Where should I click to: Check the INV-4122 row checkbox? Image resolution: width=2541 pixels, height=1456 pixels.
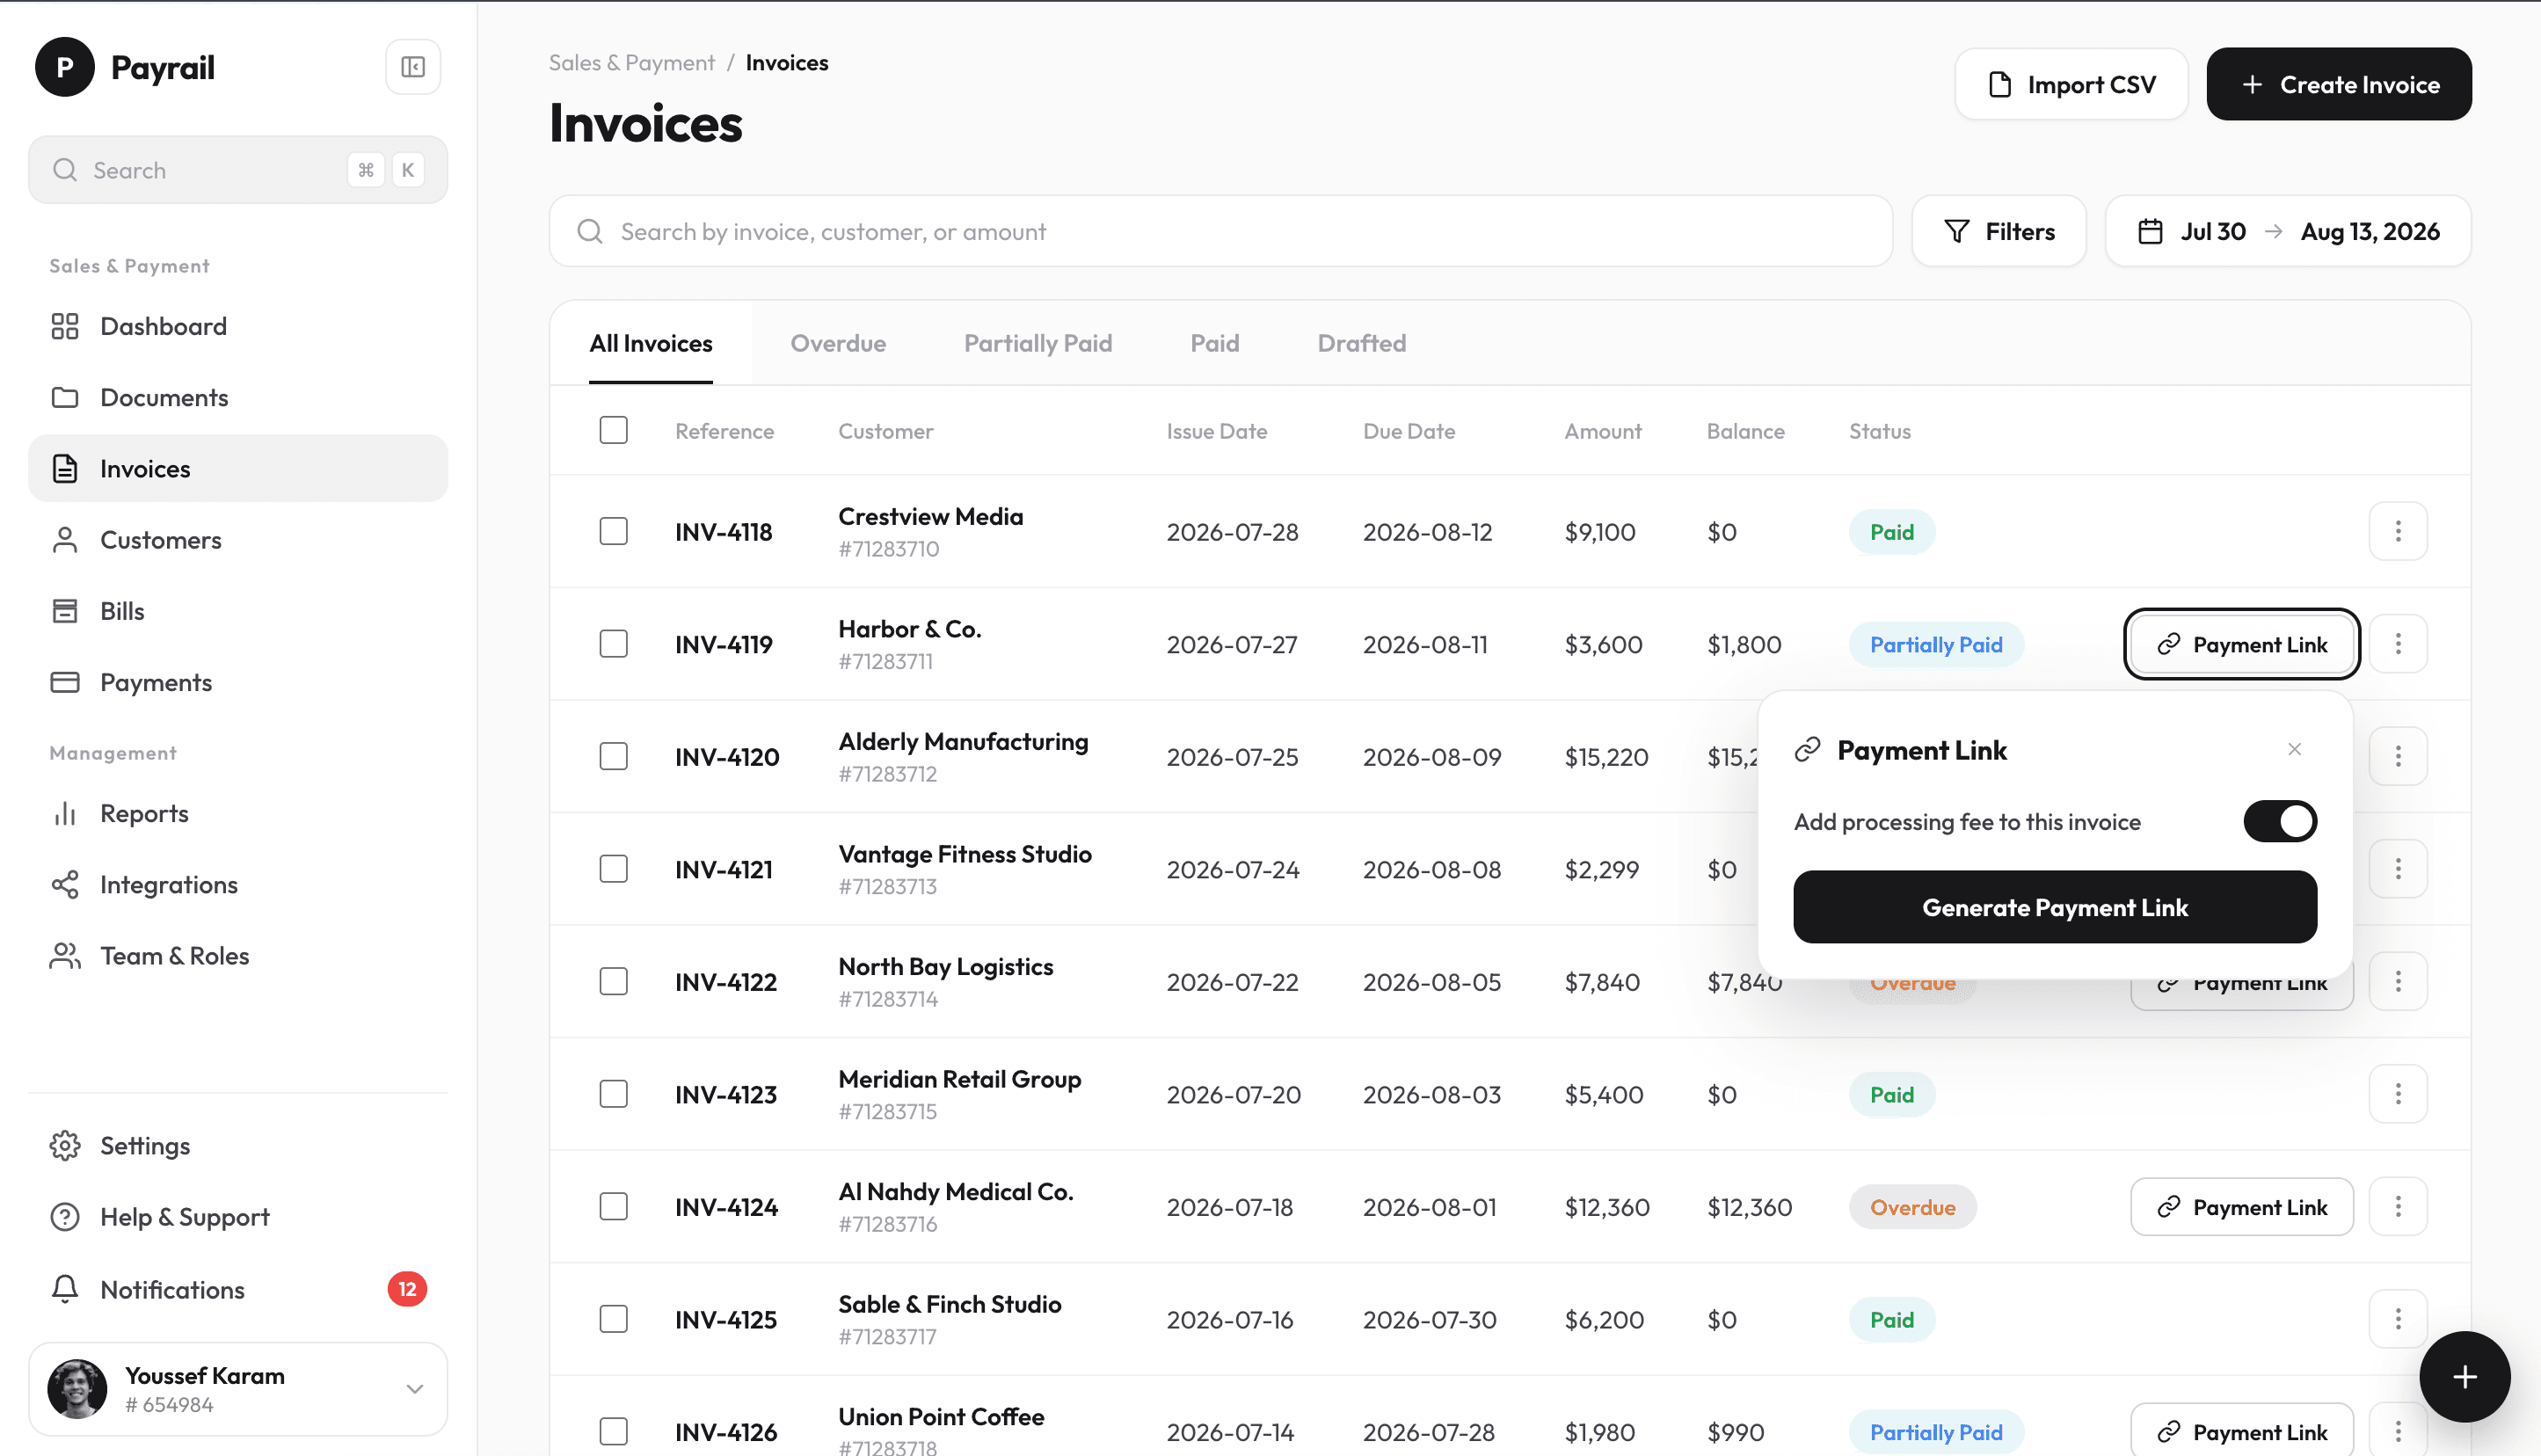613,981
